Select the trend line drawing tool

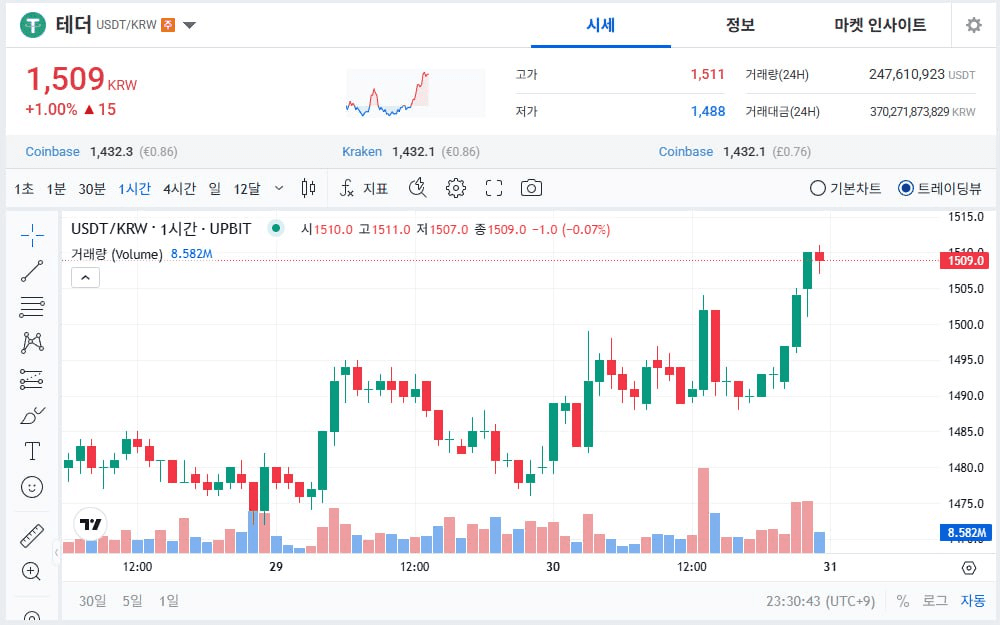tap(32, 271)
